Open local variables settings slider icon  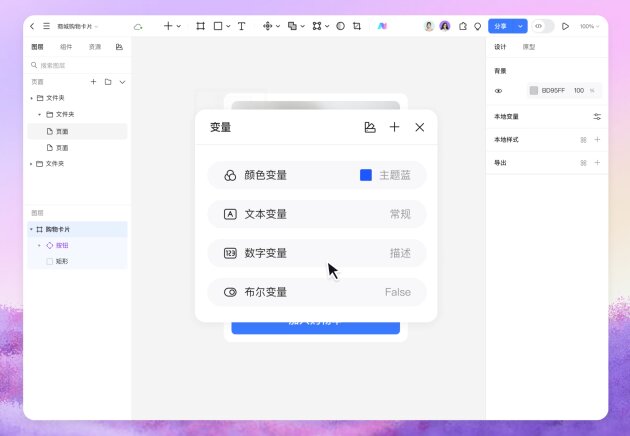pos(597,117)
